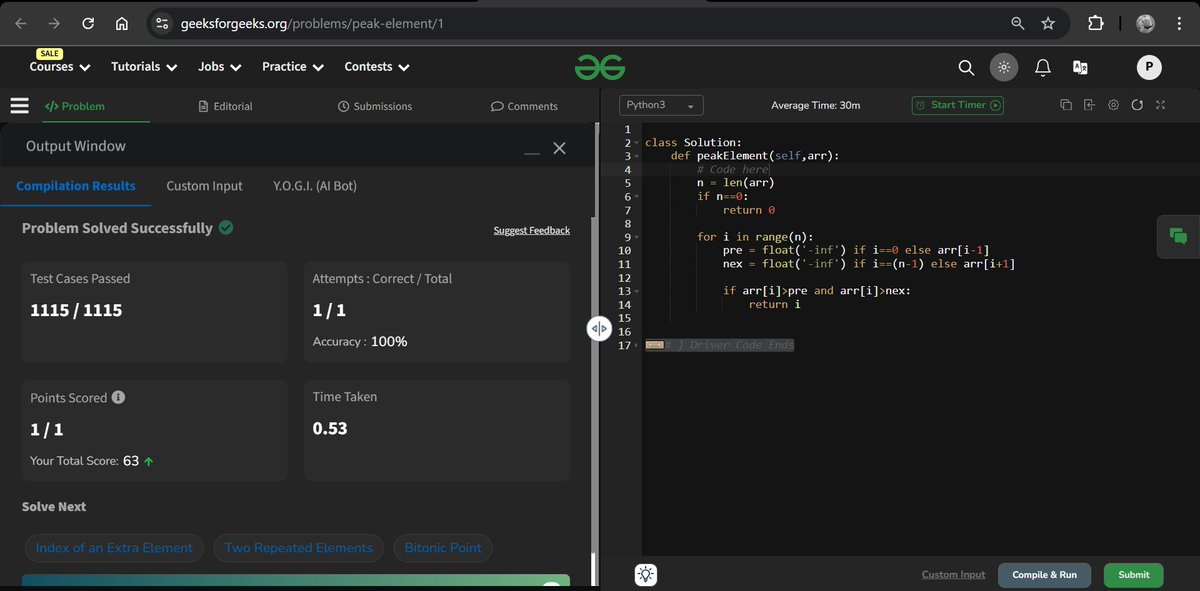This screenshot has width=1200, height=591.
Task: Open 'Two Repeated Elements' problem
Action: pyautogui.click(x=298, y=548)
